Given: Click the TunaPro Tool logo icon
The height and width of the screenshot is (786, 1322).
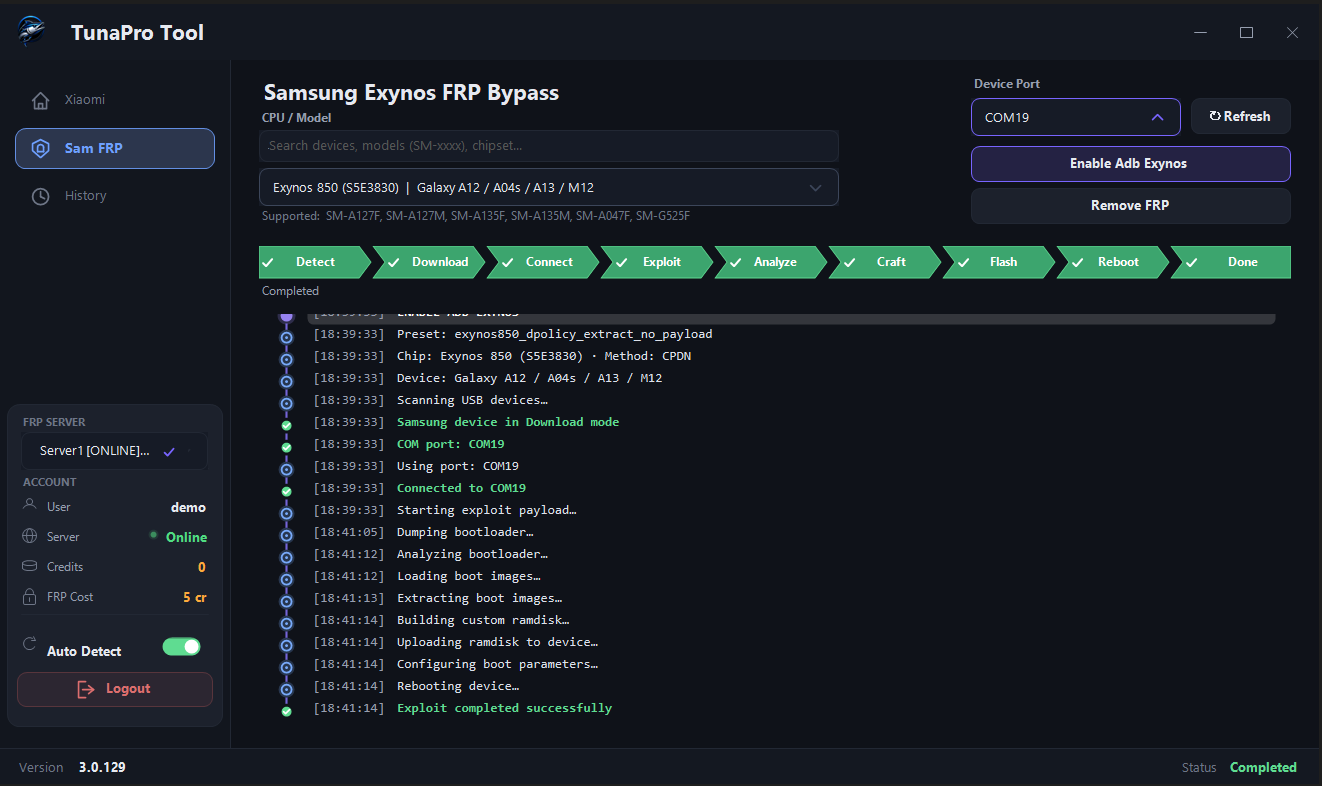Looking at the screenshot, I should pyautogui.click(x=31, y=32).
